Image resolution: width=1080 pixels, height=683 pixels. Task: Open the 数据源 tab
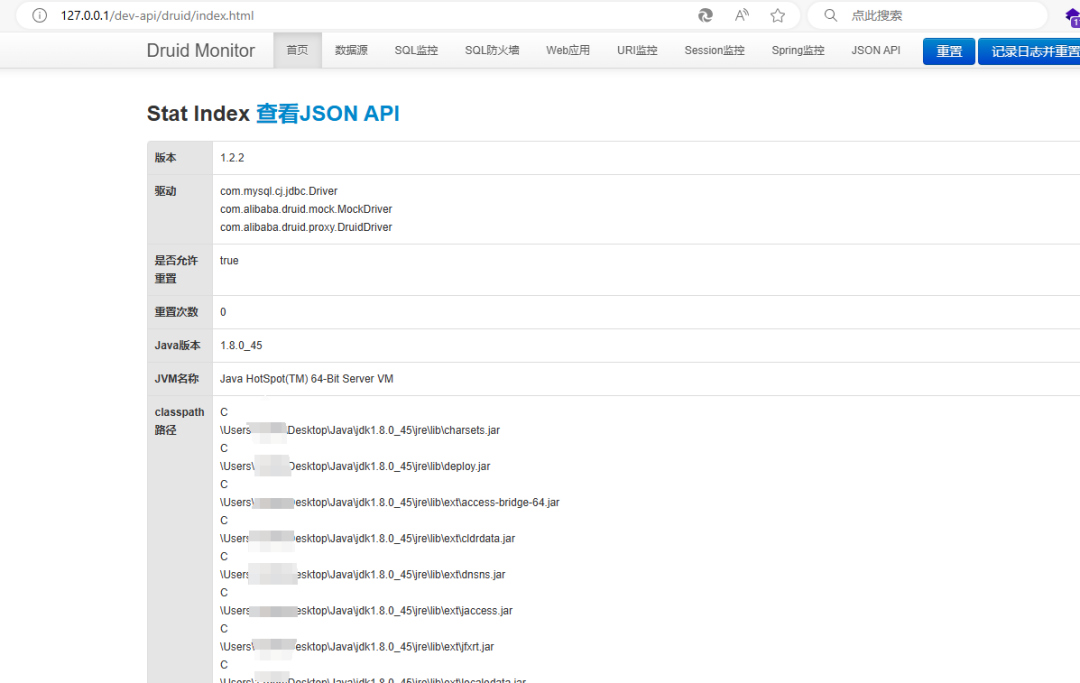coord(351,50)
